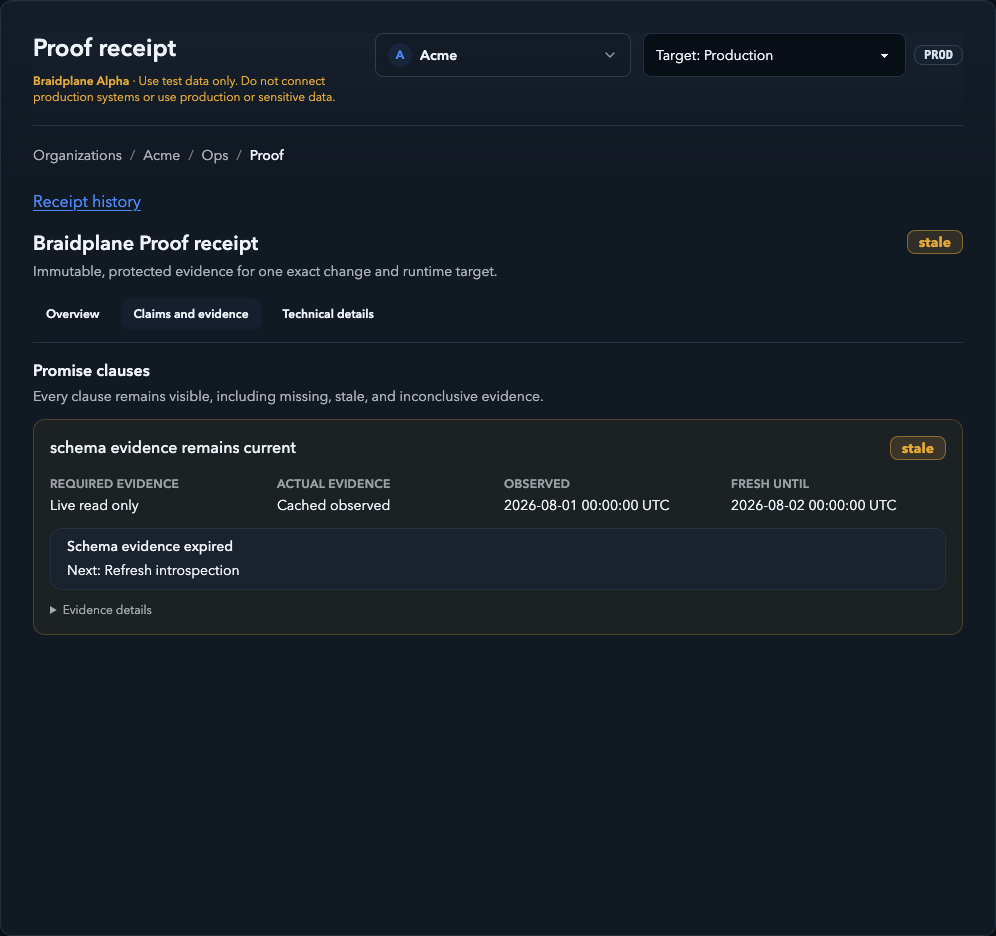996x936 pixels.
Task: Switch to the Technical details tab
Action: (x=328, y=314)
